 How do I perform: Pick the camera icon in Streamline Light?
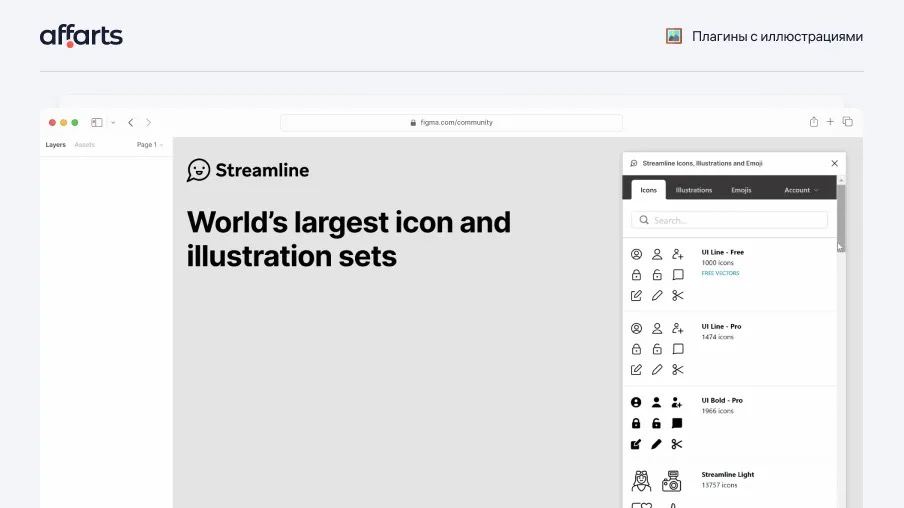tap(671, 481)
